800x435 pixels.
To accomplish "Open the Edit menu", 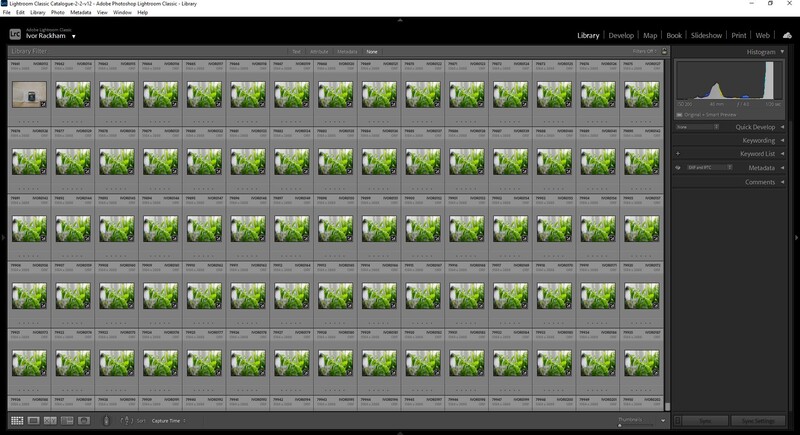I will click(20, 12).
